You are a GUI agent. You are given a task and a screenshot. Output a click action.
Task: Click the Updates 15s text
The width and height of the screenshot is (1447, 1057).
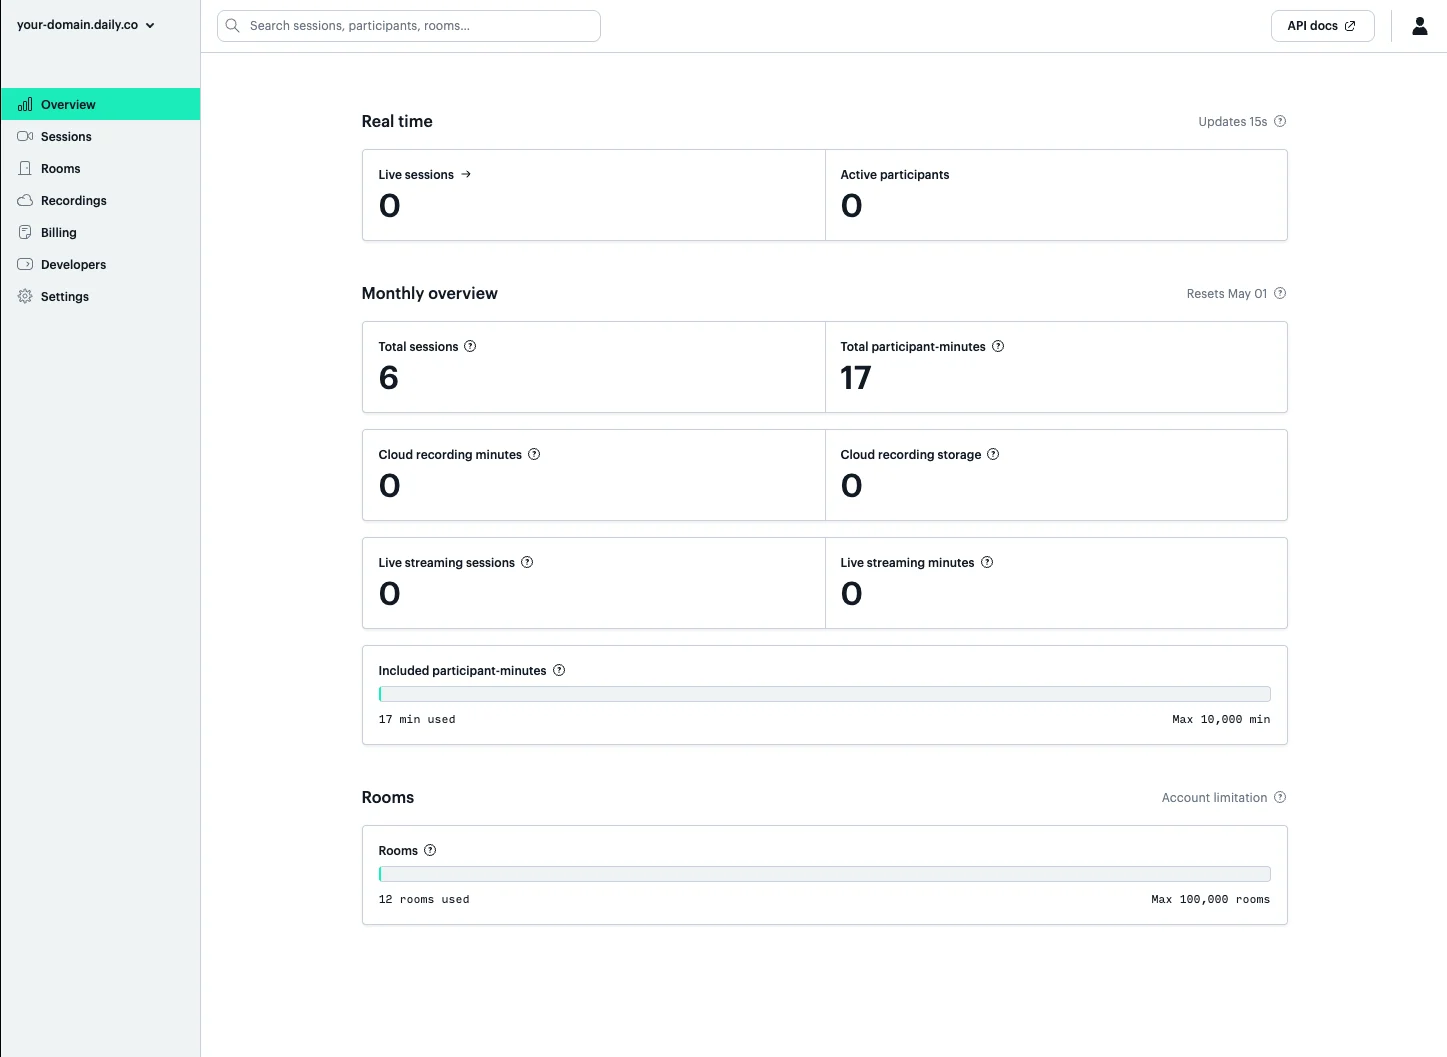point(1232,121)
